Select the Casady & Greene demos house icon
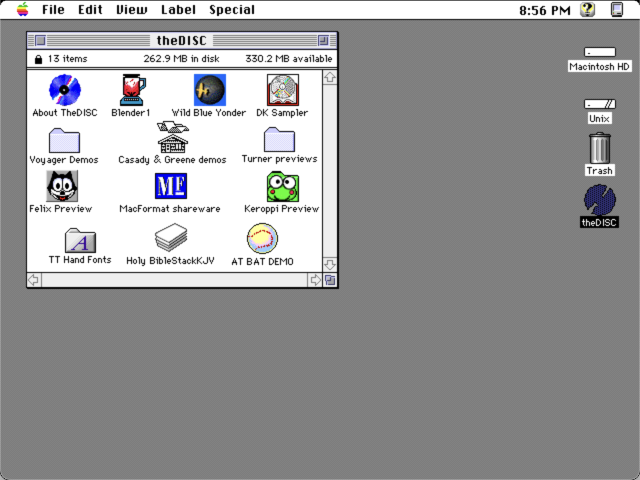 pyautogui.click(x=173, y=137)
